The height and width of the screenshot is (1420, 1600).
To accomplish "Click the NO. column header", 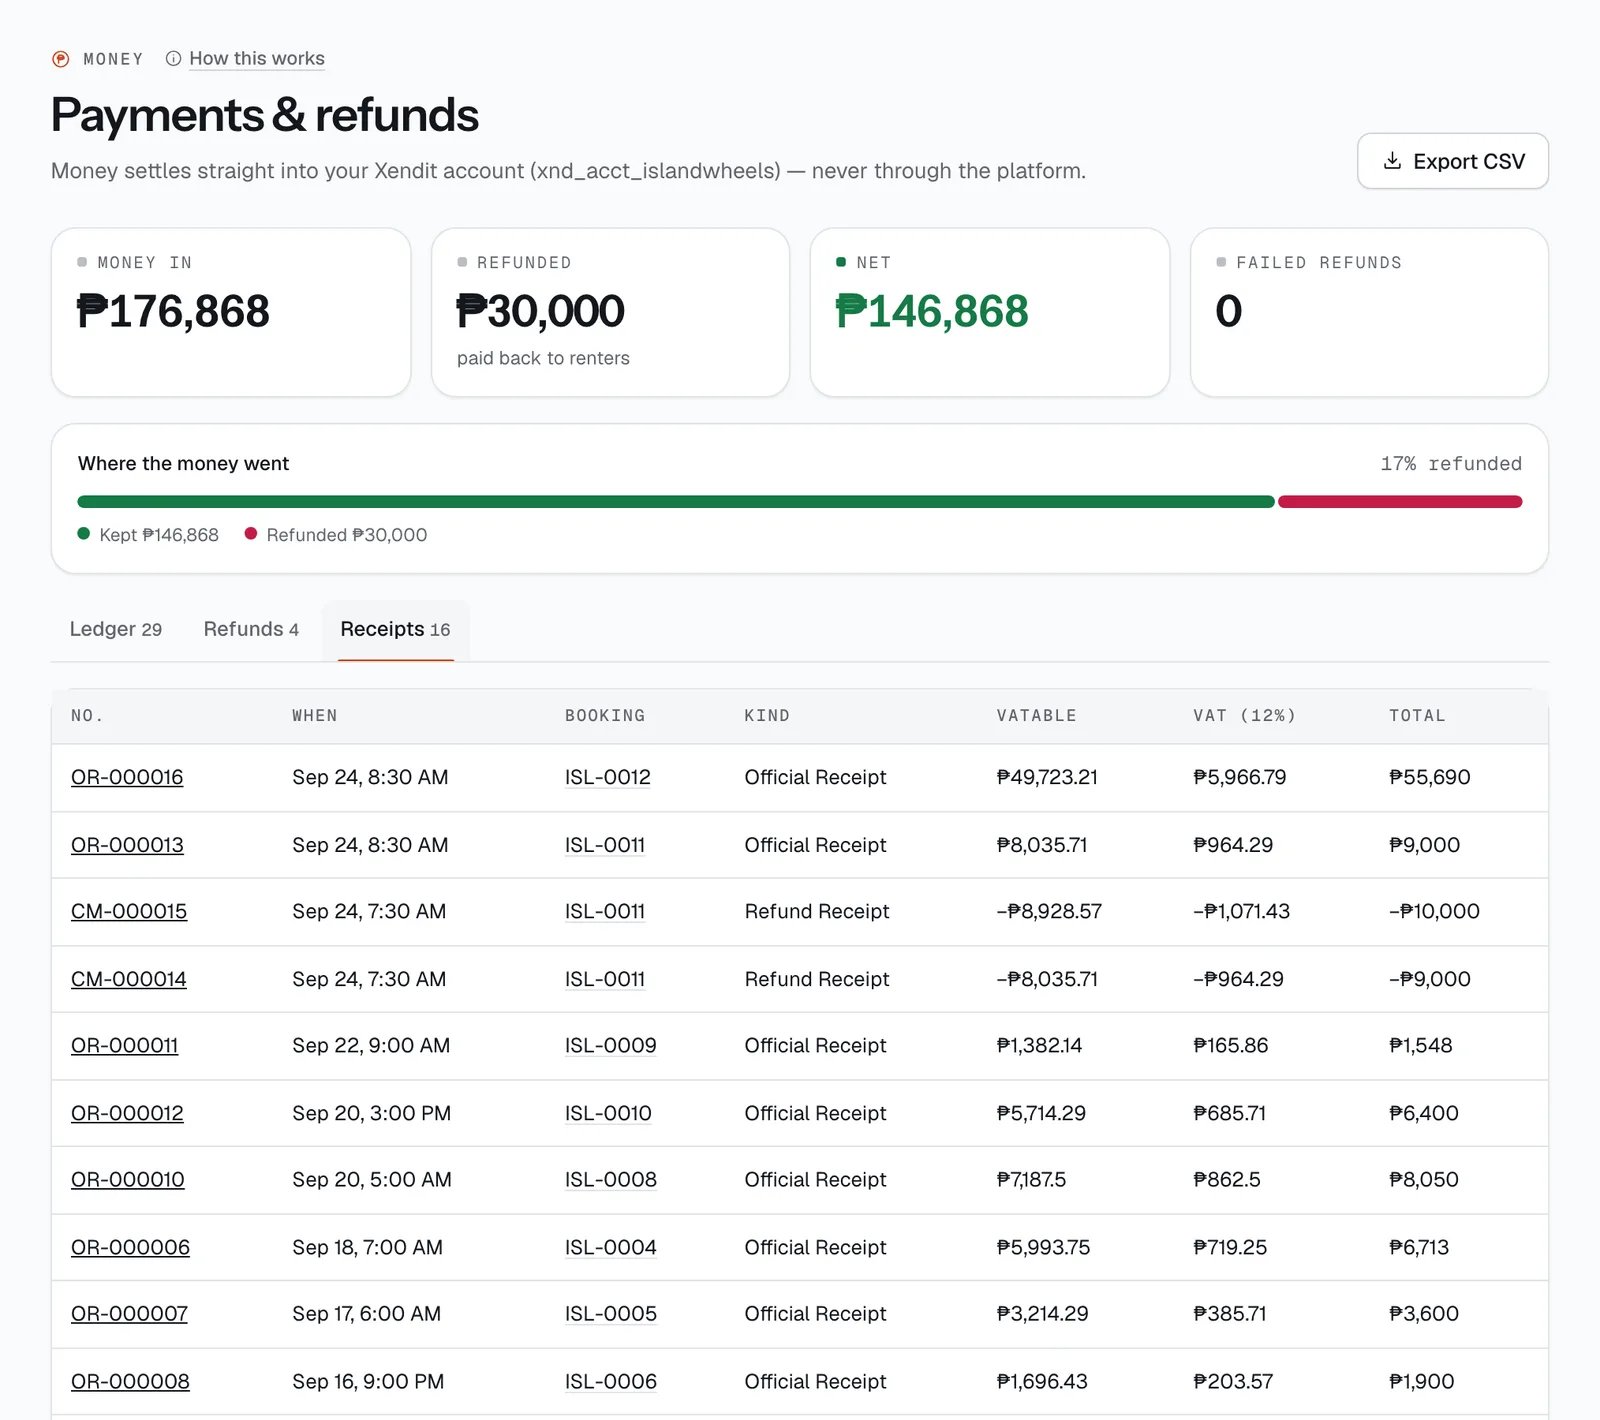I will tap(87, 716).
